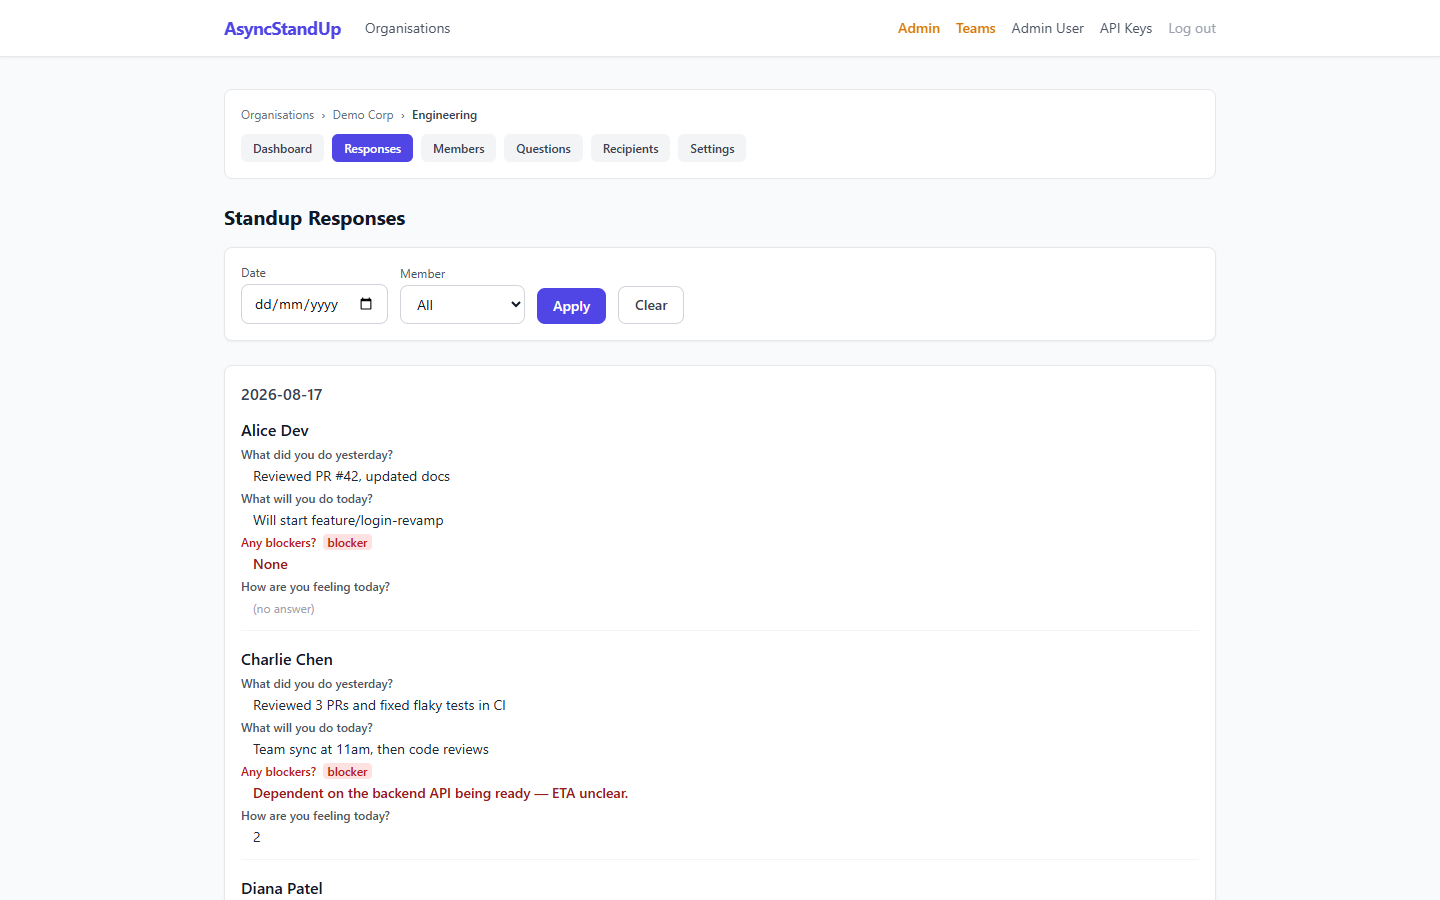The image size is (1440, 900).
Task: Click the Member filter label
Action: 422,274
